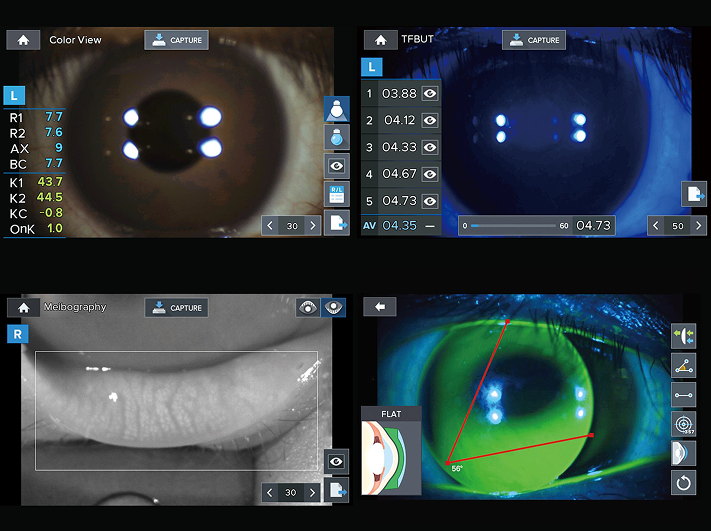Reset the view with the rotate arrow icon
711x531 pixels.
point(683,482)
